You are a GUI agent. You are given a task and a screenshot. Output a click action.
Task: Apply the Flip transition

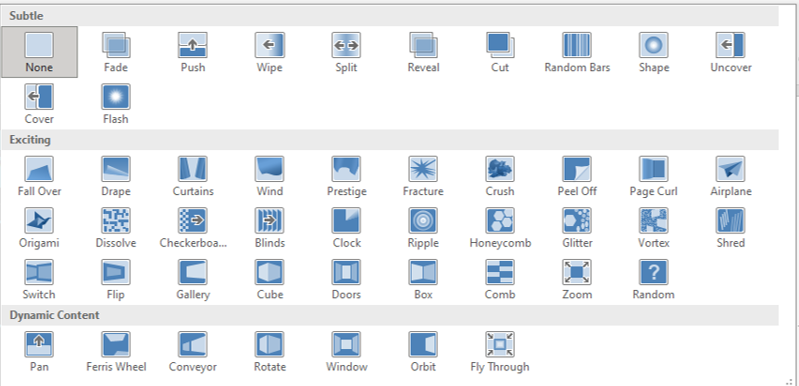[116, 279]
